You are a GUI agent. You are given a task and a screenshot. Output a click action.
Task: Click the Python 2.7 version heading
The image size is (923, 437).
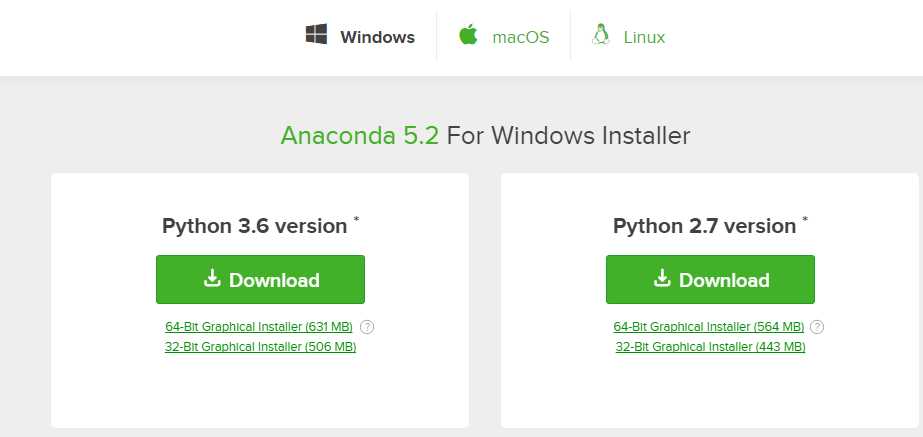(705, 226)
